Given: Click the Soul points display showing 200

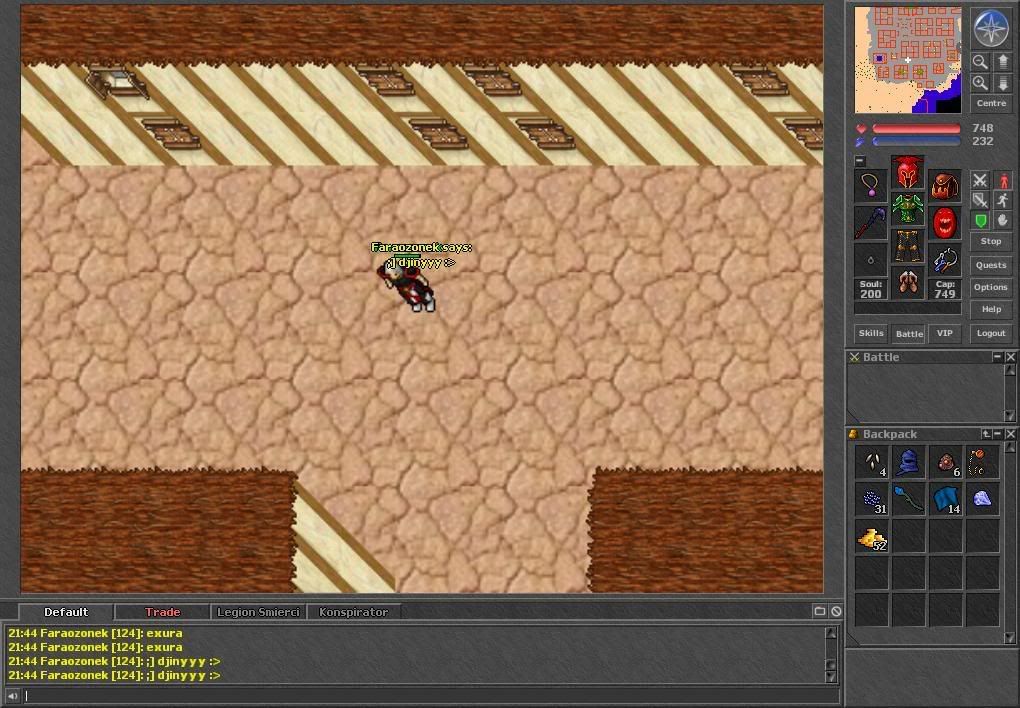Looking at the screenshot, I should 870,289.
